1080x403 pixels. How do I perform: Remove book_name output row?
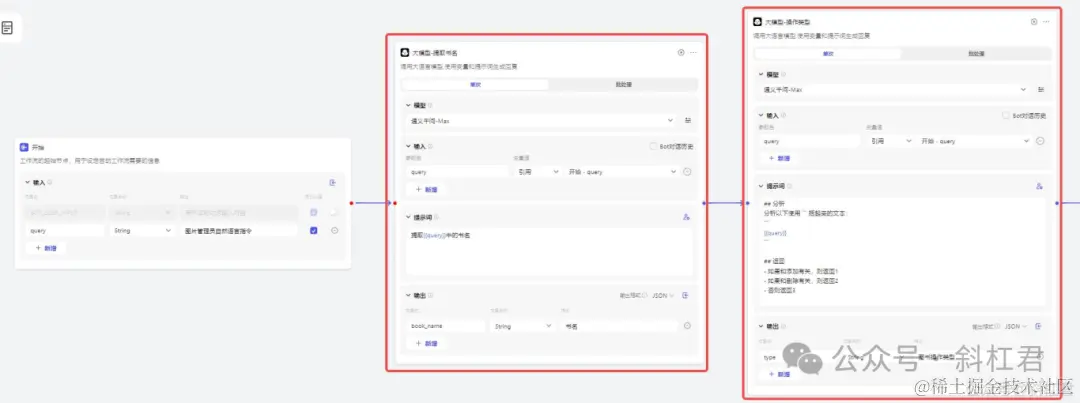click(687, 326)
